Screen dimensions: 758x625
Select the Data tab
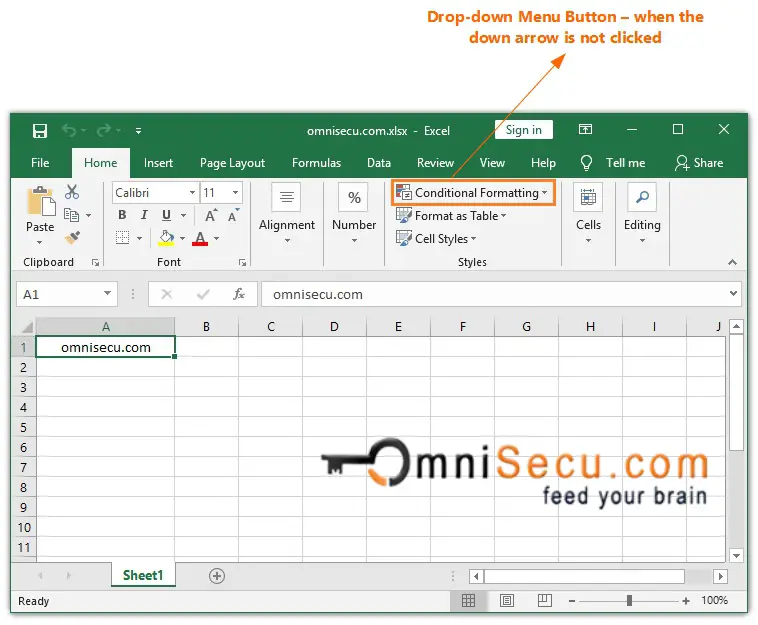(x=379, y=163)
